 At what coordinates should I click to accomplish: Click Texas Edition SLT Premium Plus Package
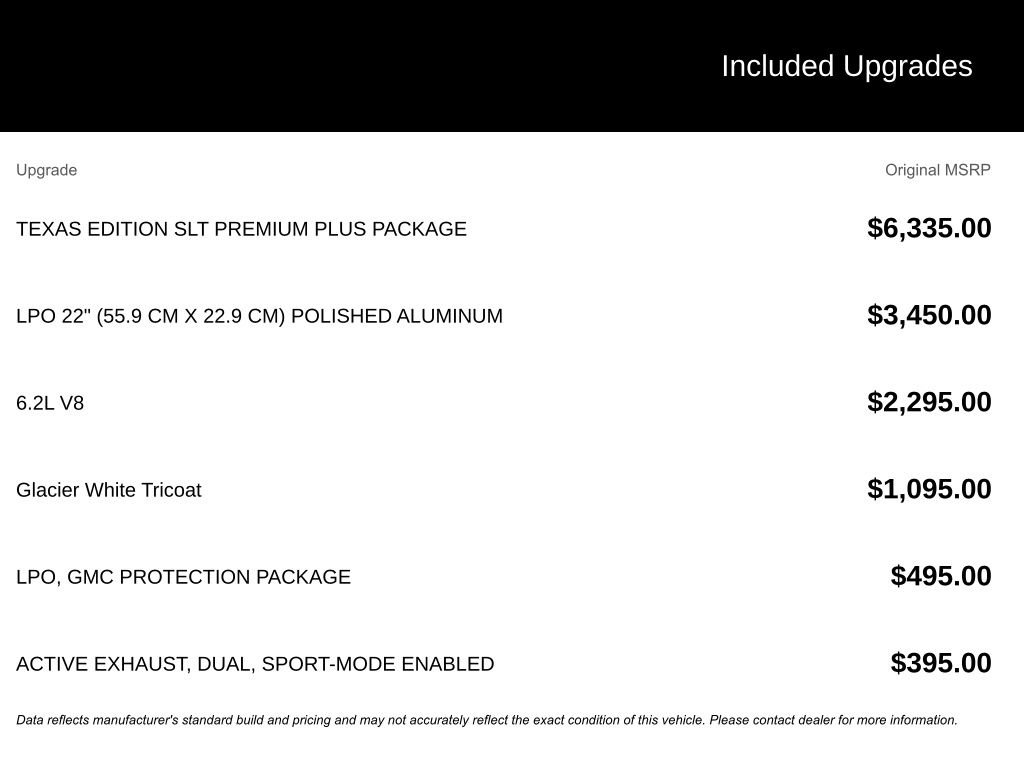242,229
